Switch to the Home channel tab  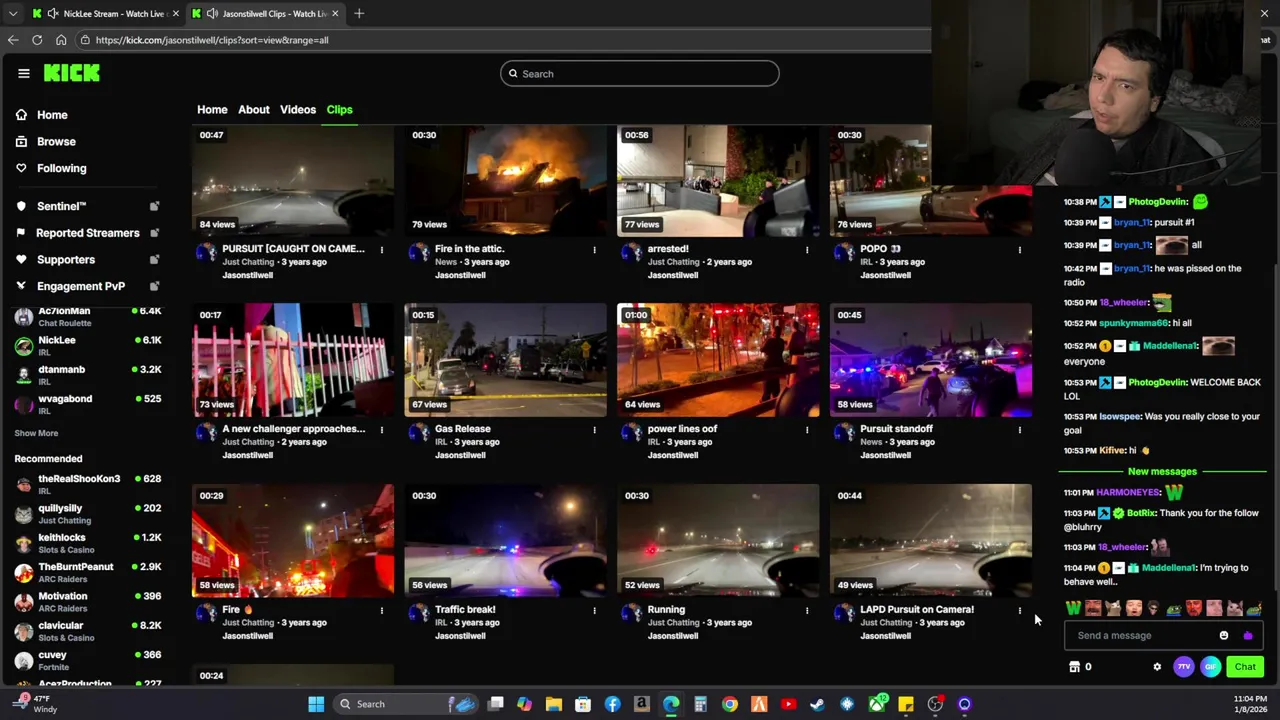[212, 109]
